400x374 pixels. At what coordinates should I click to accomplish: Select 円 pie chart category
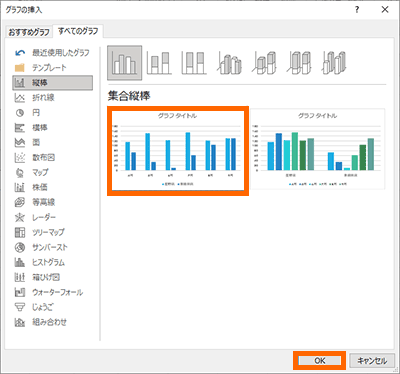52,113
